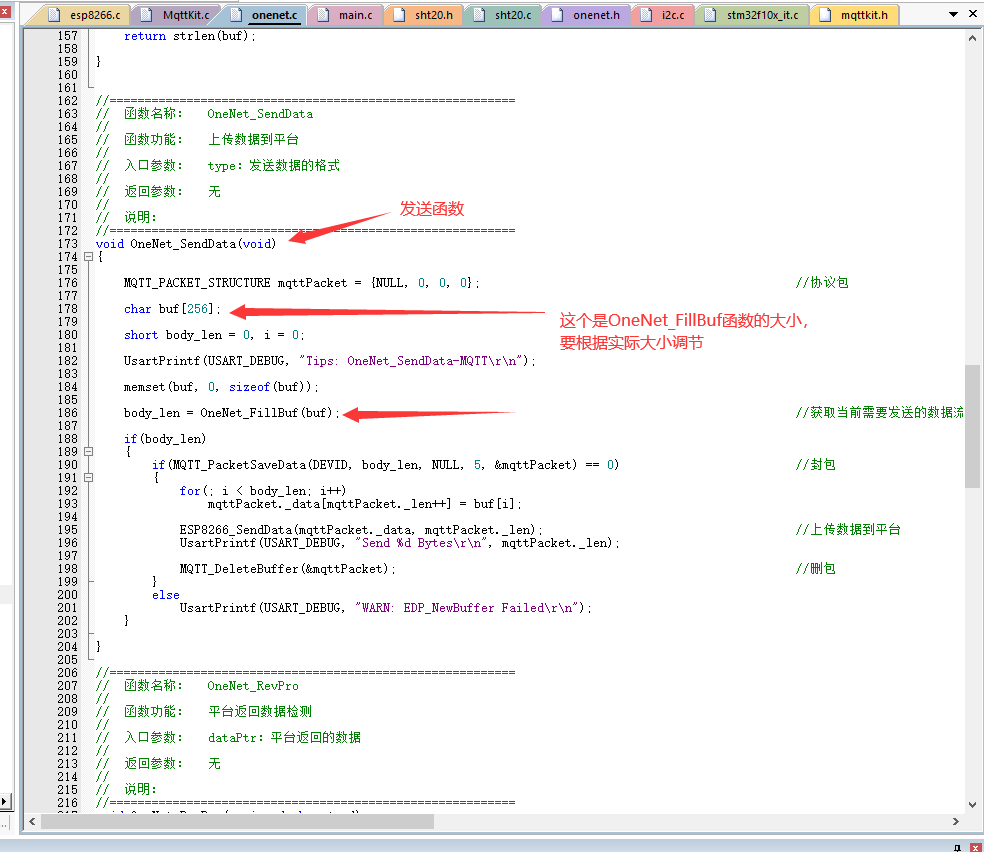Screen dimensions: 984x852
Task: Click the horizontal scrollbar left arrow
Action: click(x=32, y=821)
